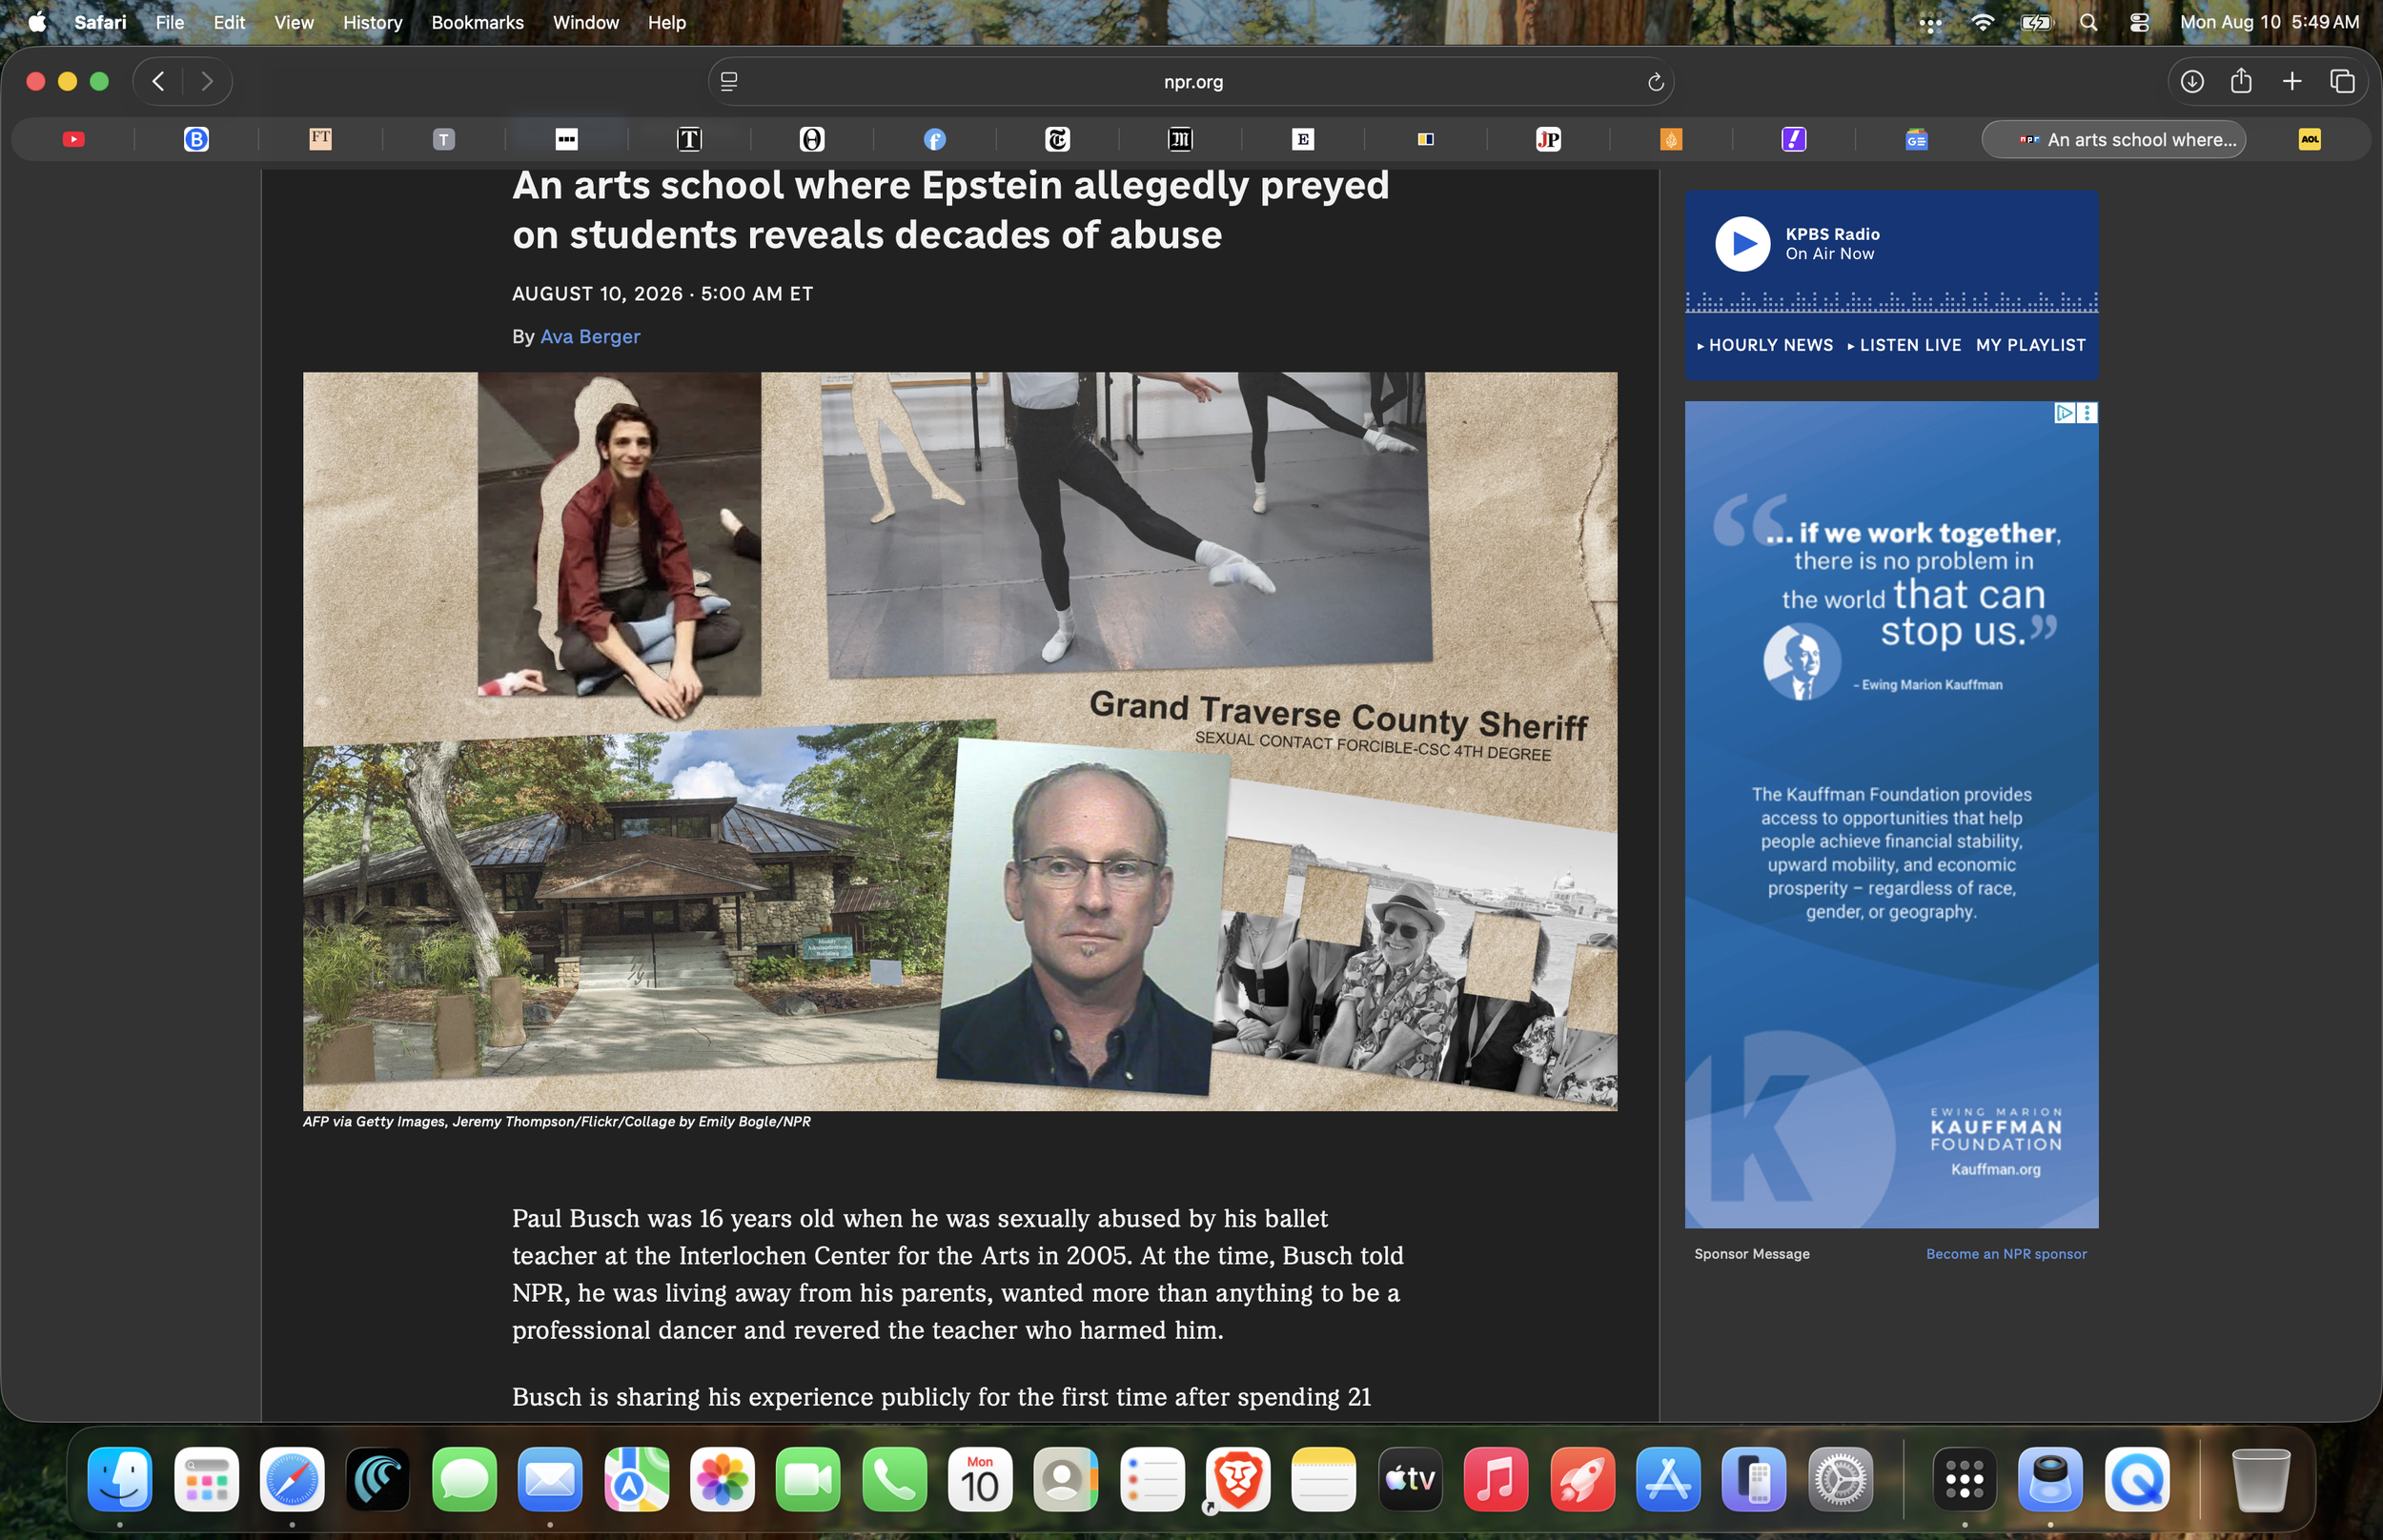
Task: Open the Window menu
Action: (x=585, y=22)
